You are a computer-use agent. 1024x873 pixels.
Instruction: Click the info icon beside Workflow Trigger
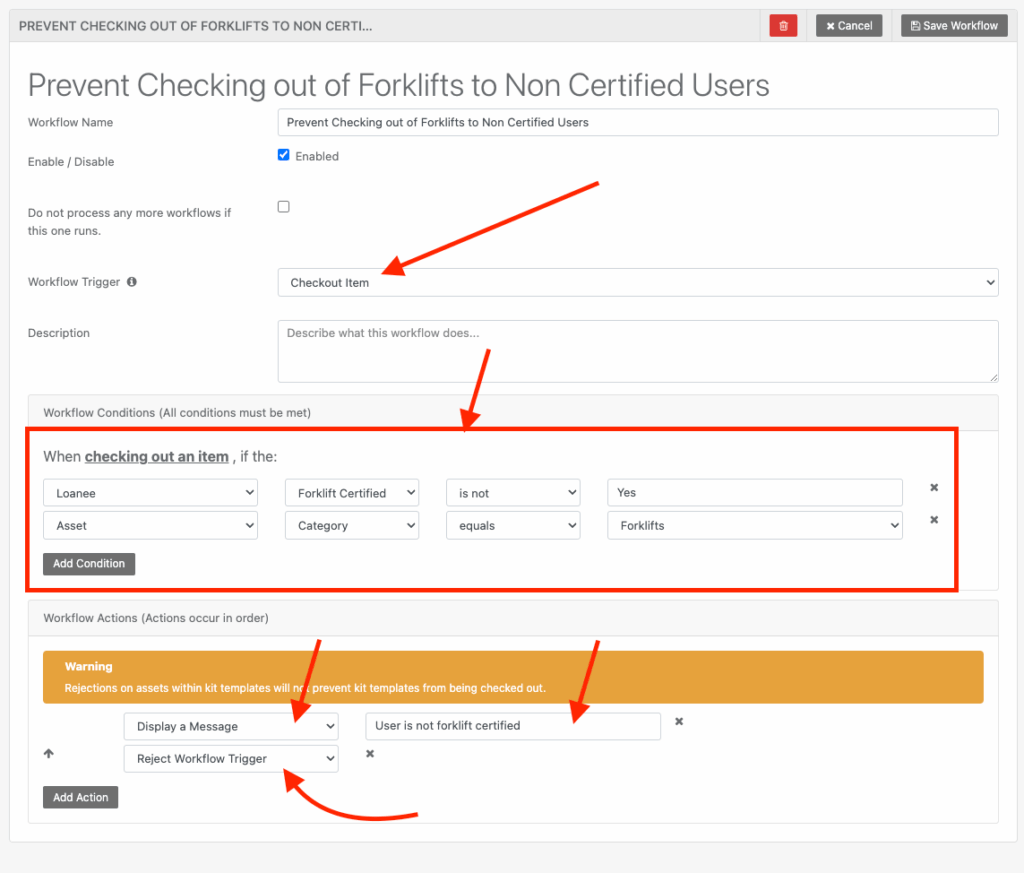(131, 282)
